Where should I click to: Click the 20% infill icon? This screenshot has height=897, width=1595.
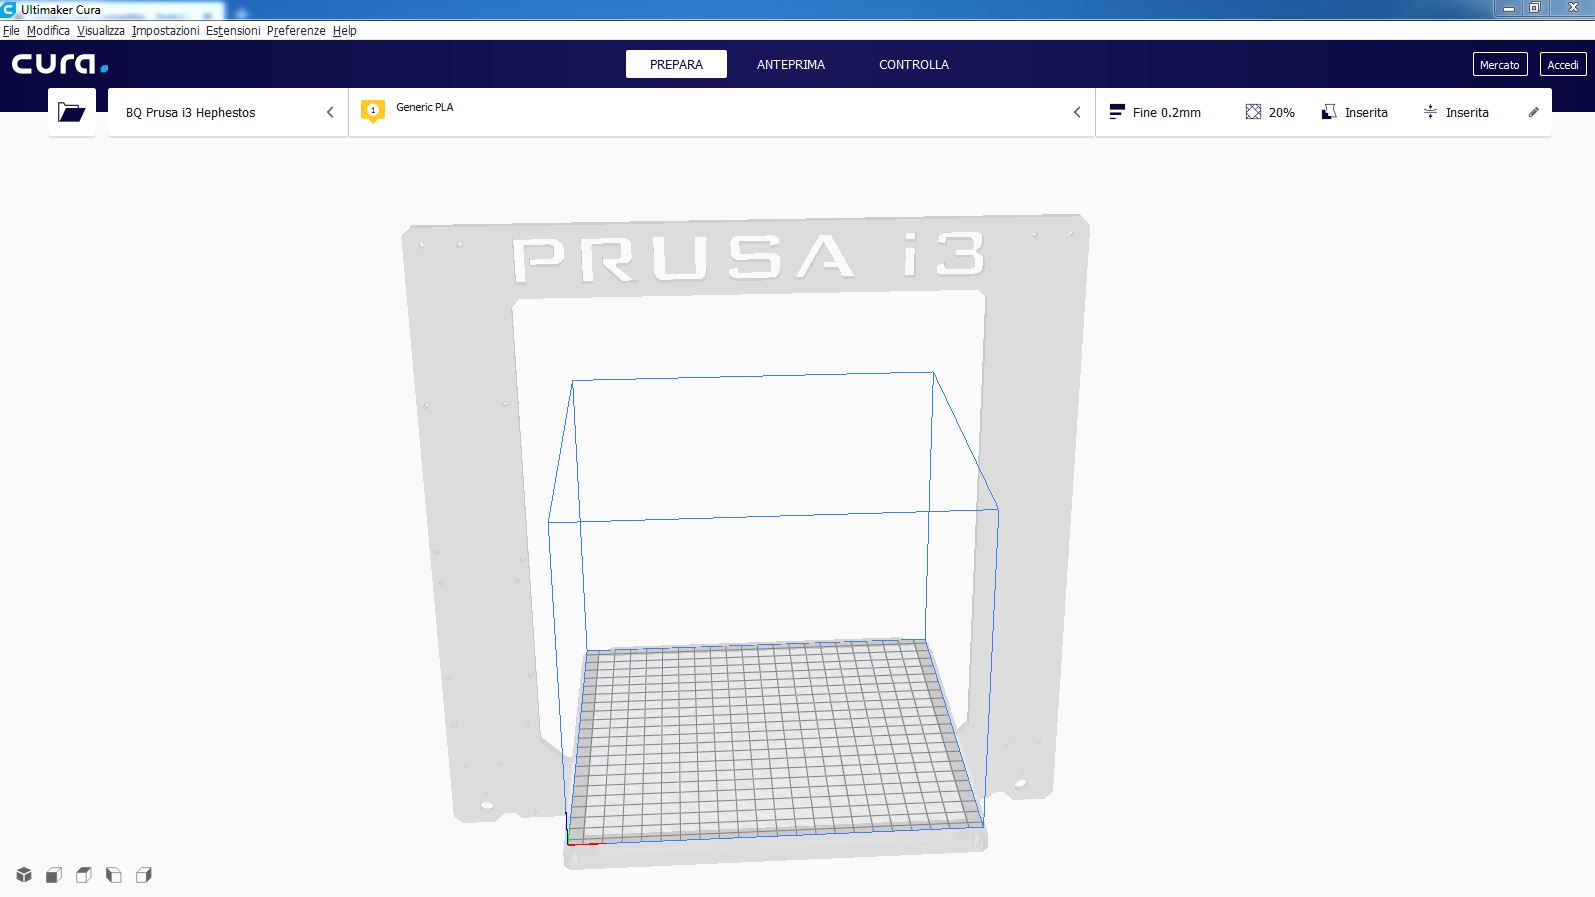1253,112
